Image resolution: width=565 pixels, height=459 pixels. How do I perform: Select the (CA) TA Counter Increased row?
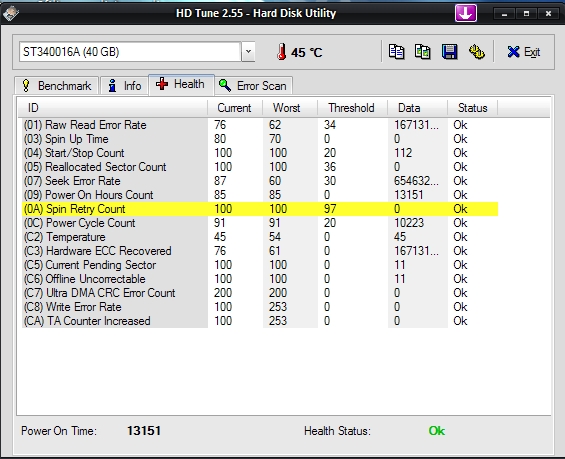pos(260,321)
